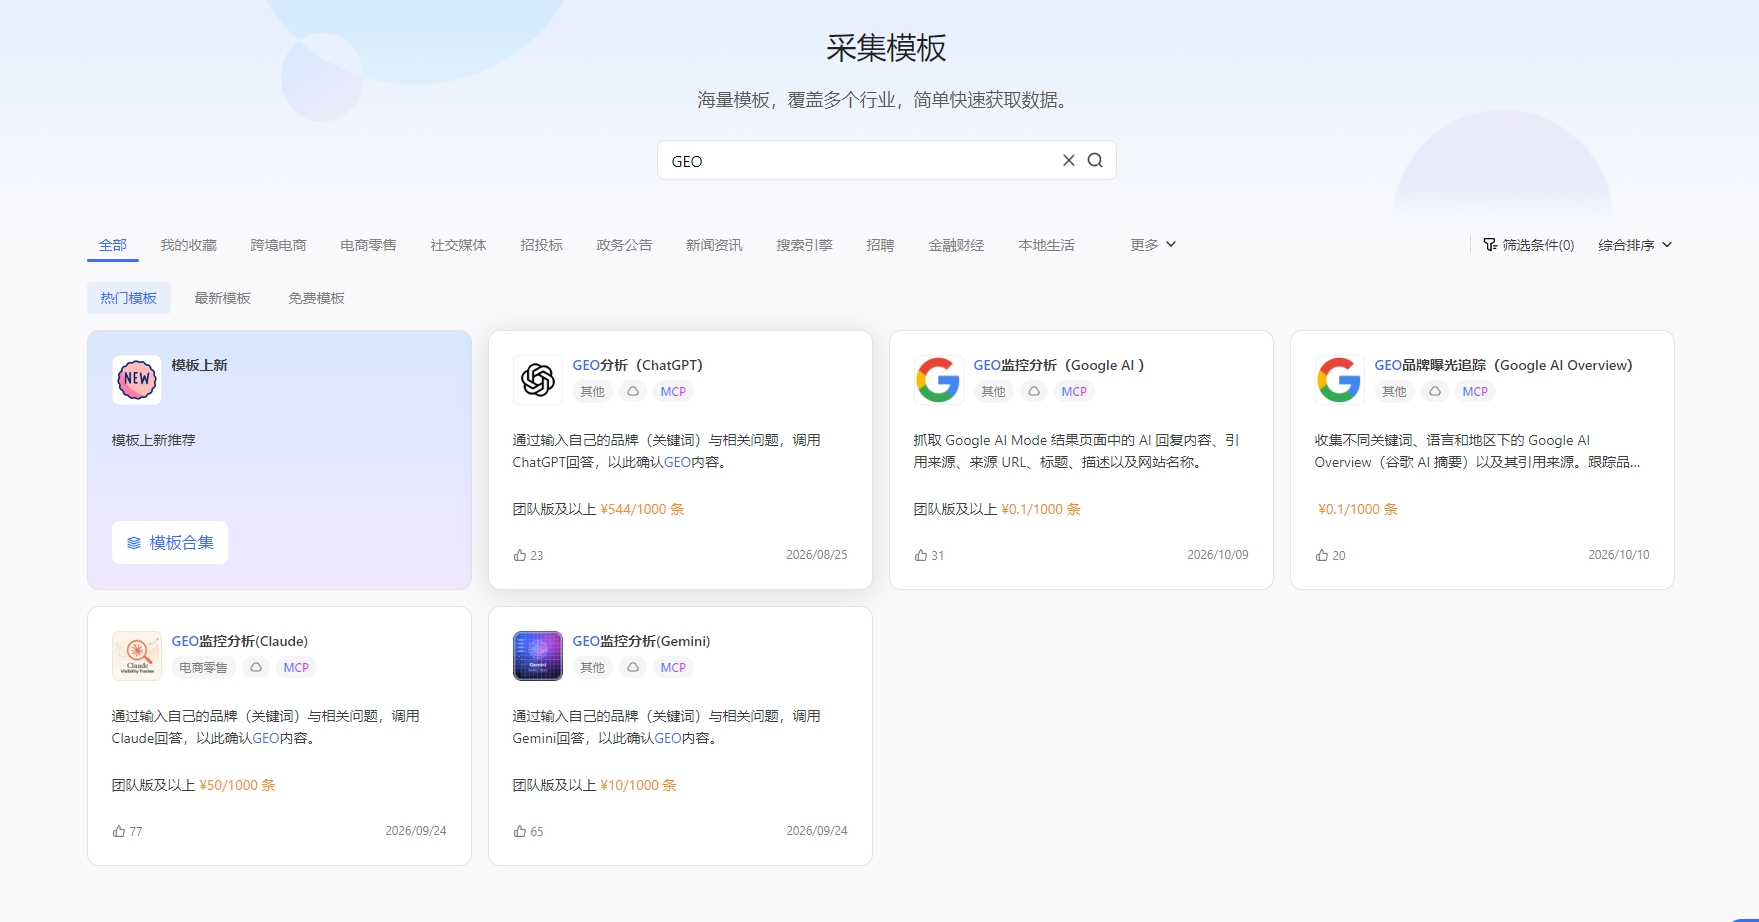Expand the 更多 categories dropdown
Screen dimensions: 1759x922
pos(1153,245)
